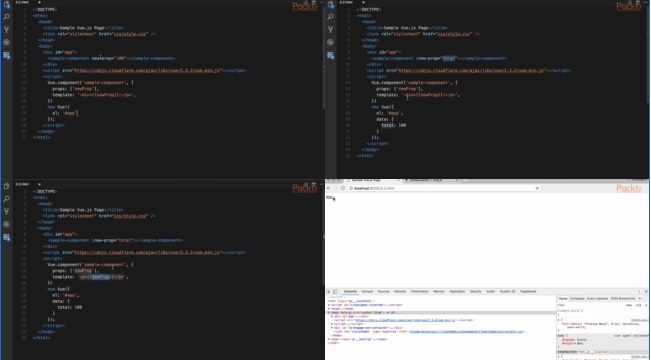Switch to the Elements DevTools tab

(350, 291)
